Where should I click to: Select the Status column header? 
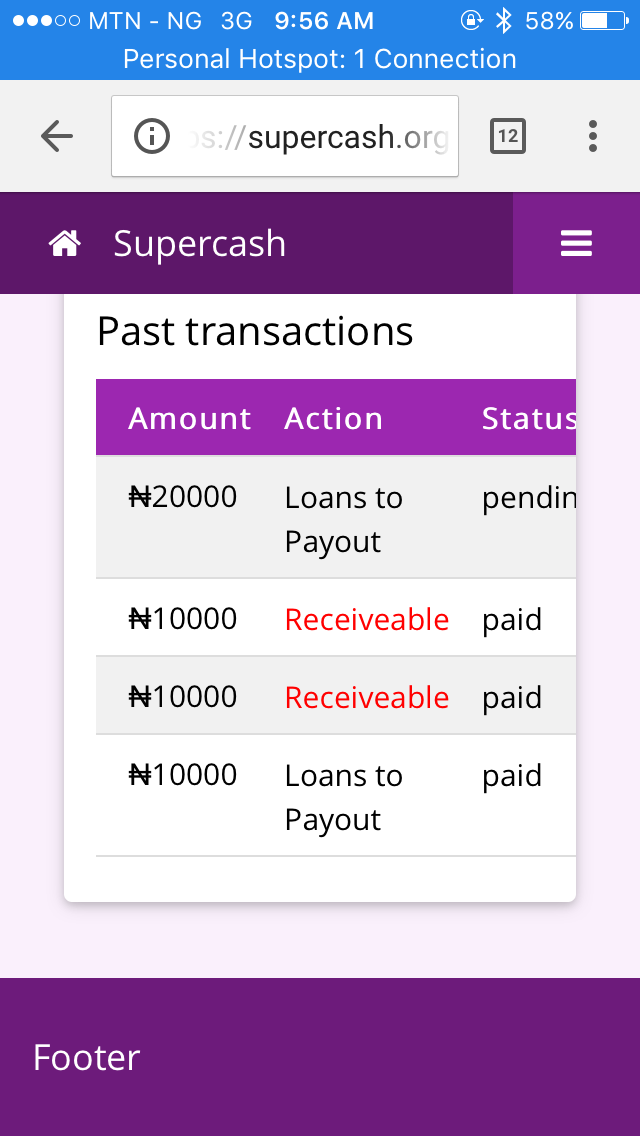coord(529,418)
